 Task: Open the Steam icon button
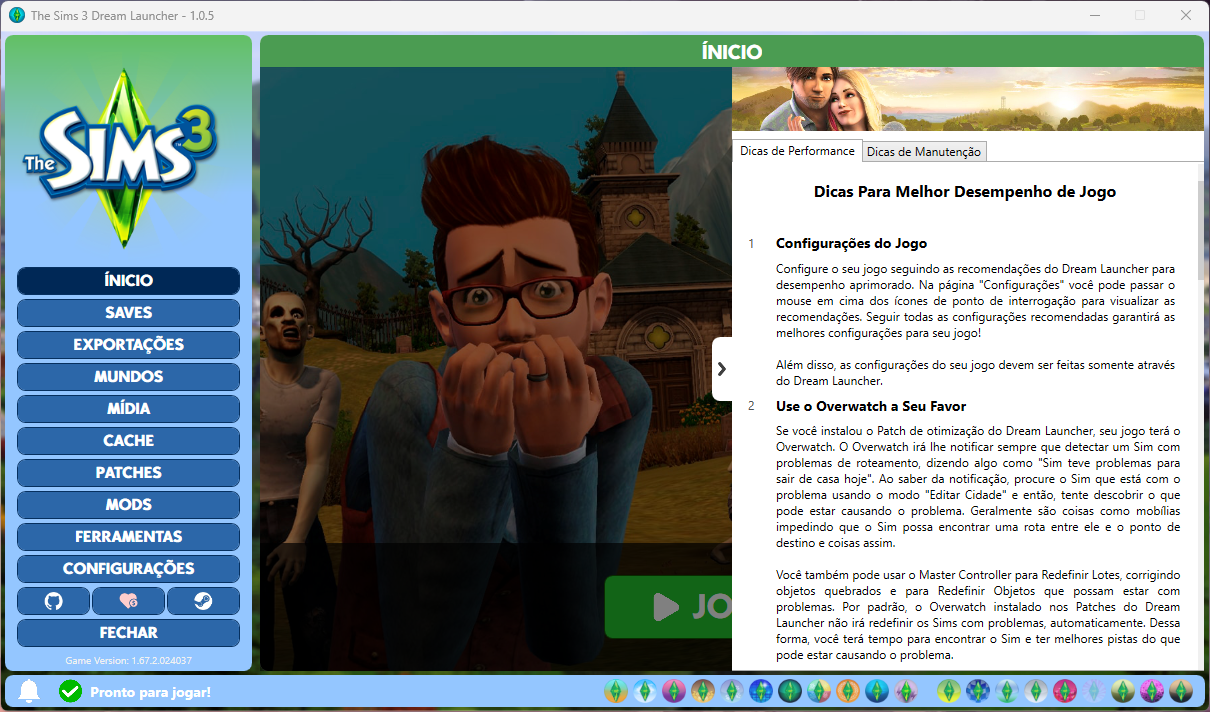click(x=203, y=601)
